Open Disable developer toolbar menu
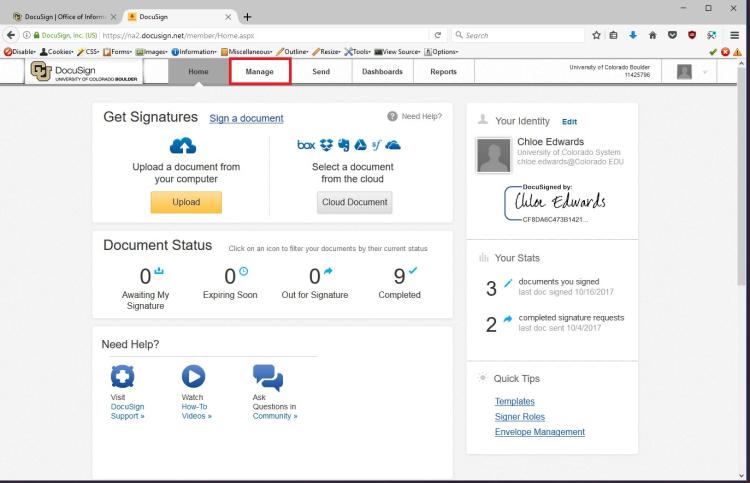 coord(20,52)
